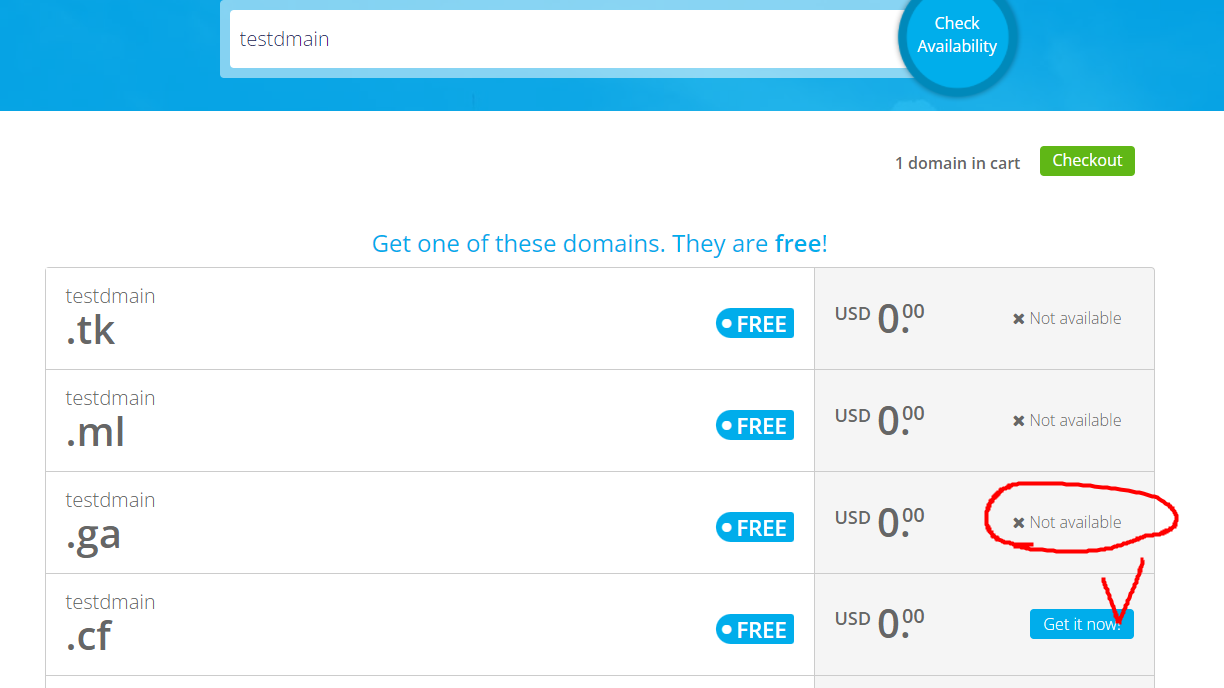Click the Check Availability round button
Screen dimensions: 1224x688
957,36
